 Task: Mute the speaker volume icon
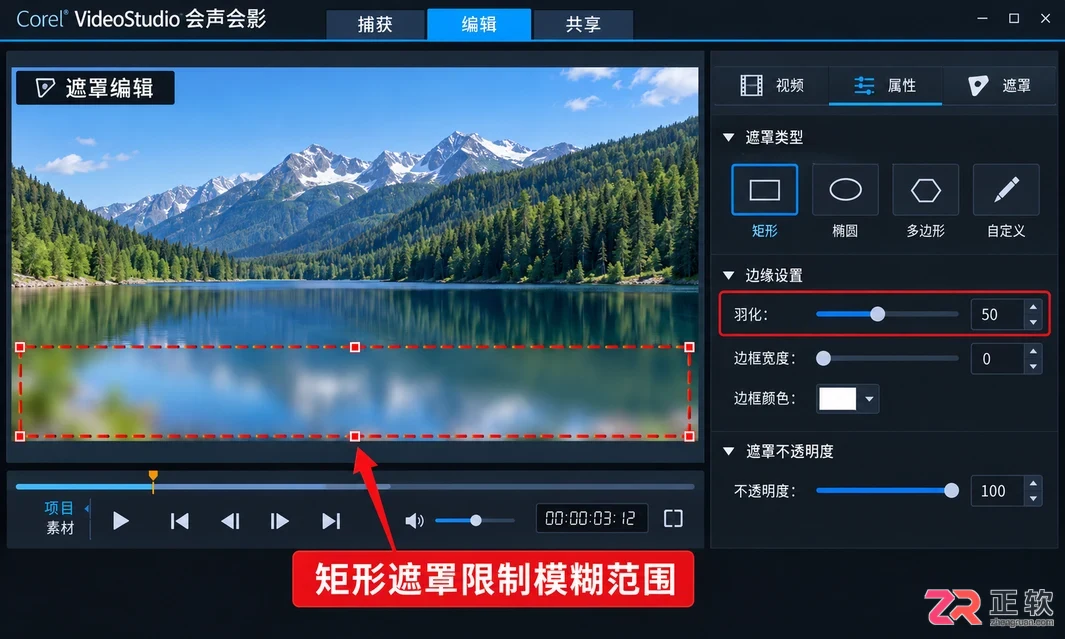click(414, 521)
